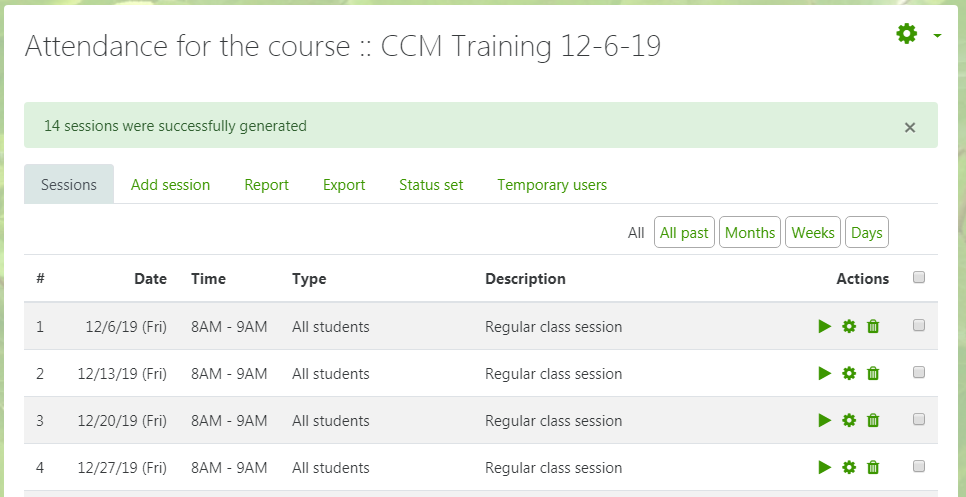The height and width of the screenshot is (497, 966).
Task: Take attendance for the 12/6/19 session
Action: 825,326
